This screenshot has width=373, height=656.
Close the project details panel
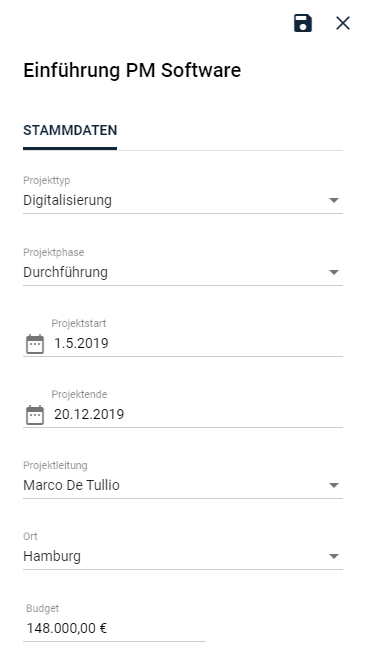coord(343,23)
